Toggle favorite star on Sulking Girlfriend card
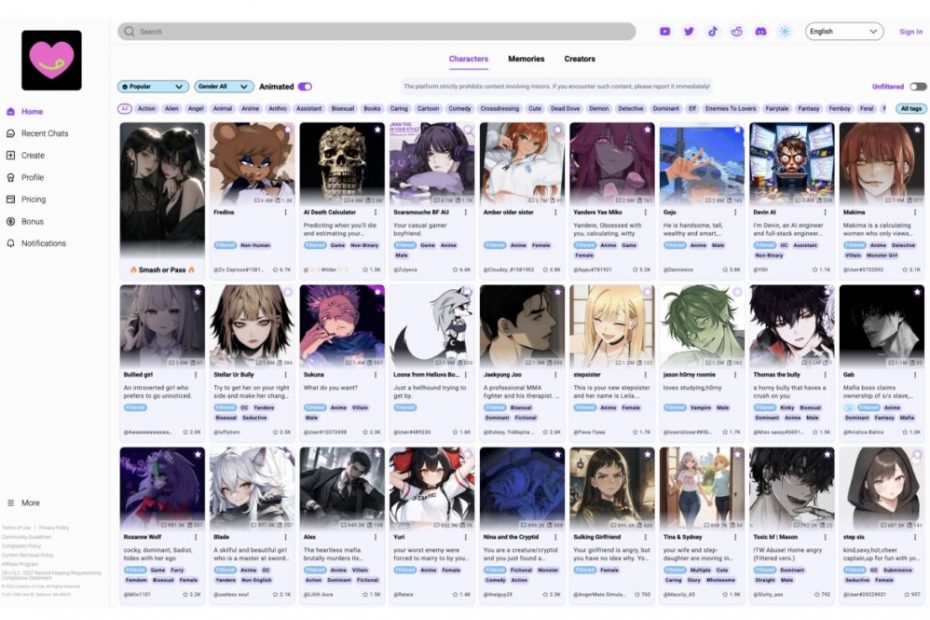 click(x=647, y=454)
